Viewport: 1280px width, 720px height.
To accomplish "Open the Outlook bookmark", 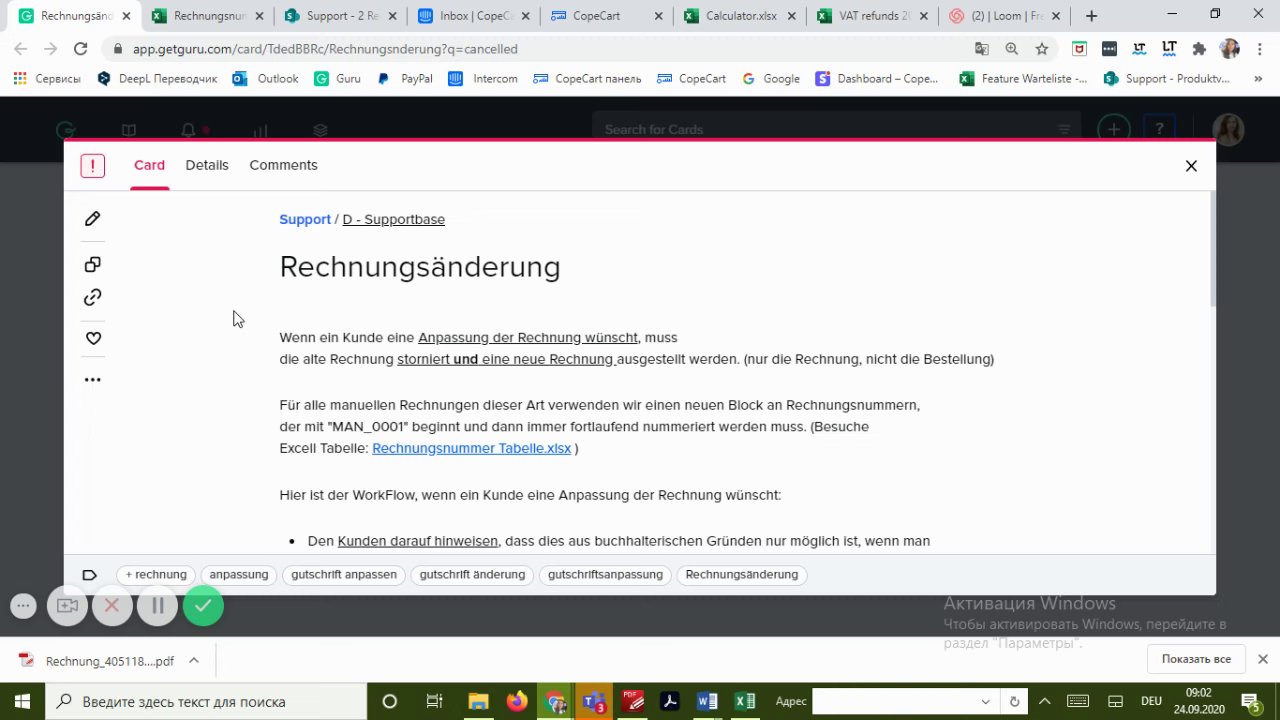I will pyautogui.click(x=266, y=78).
